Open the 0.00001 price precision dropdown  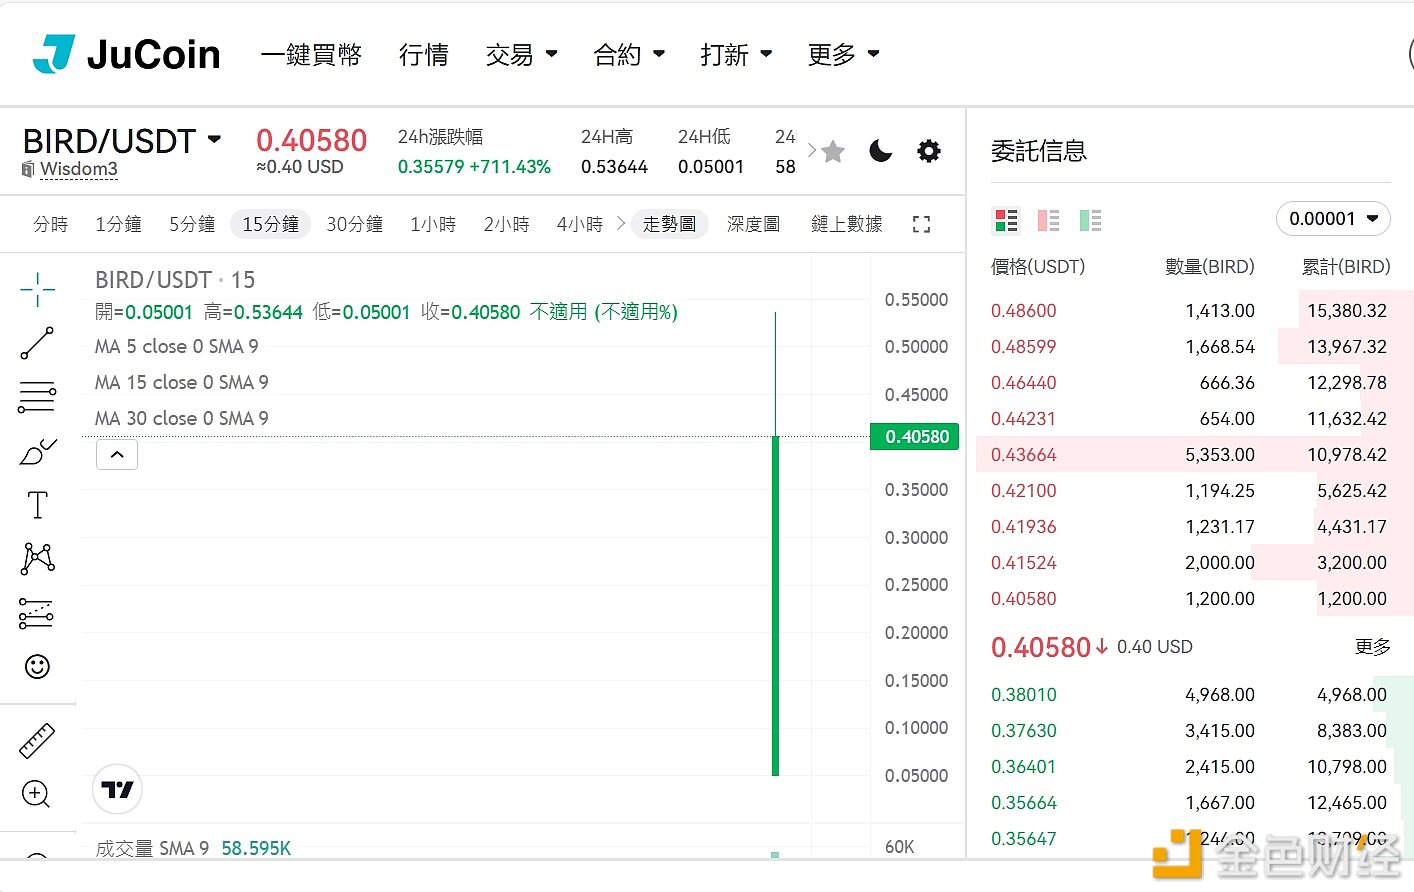(1333, 219)
